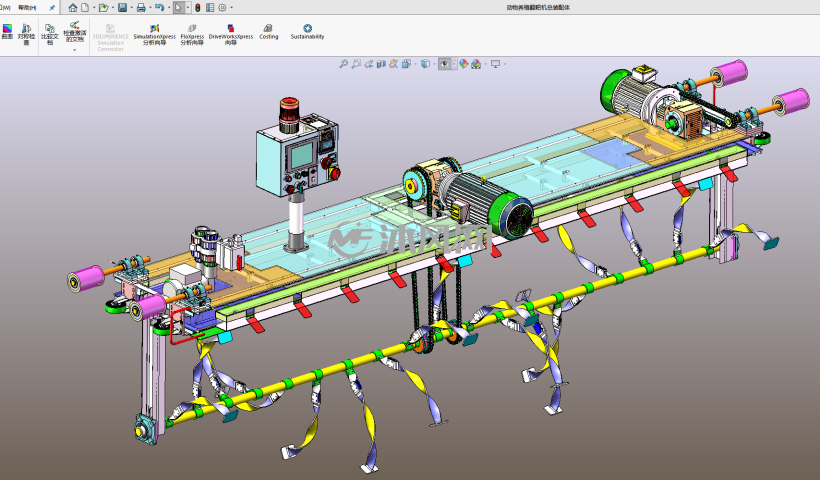Image resolution: width=820 pixels, height=480 pixels.
Task: Save the assembly with the disk icon
Action: coord(122,7)
